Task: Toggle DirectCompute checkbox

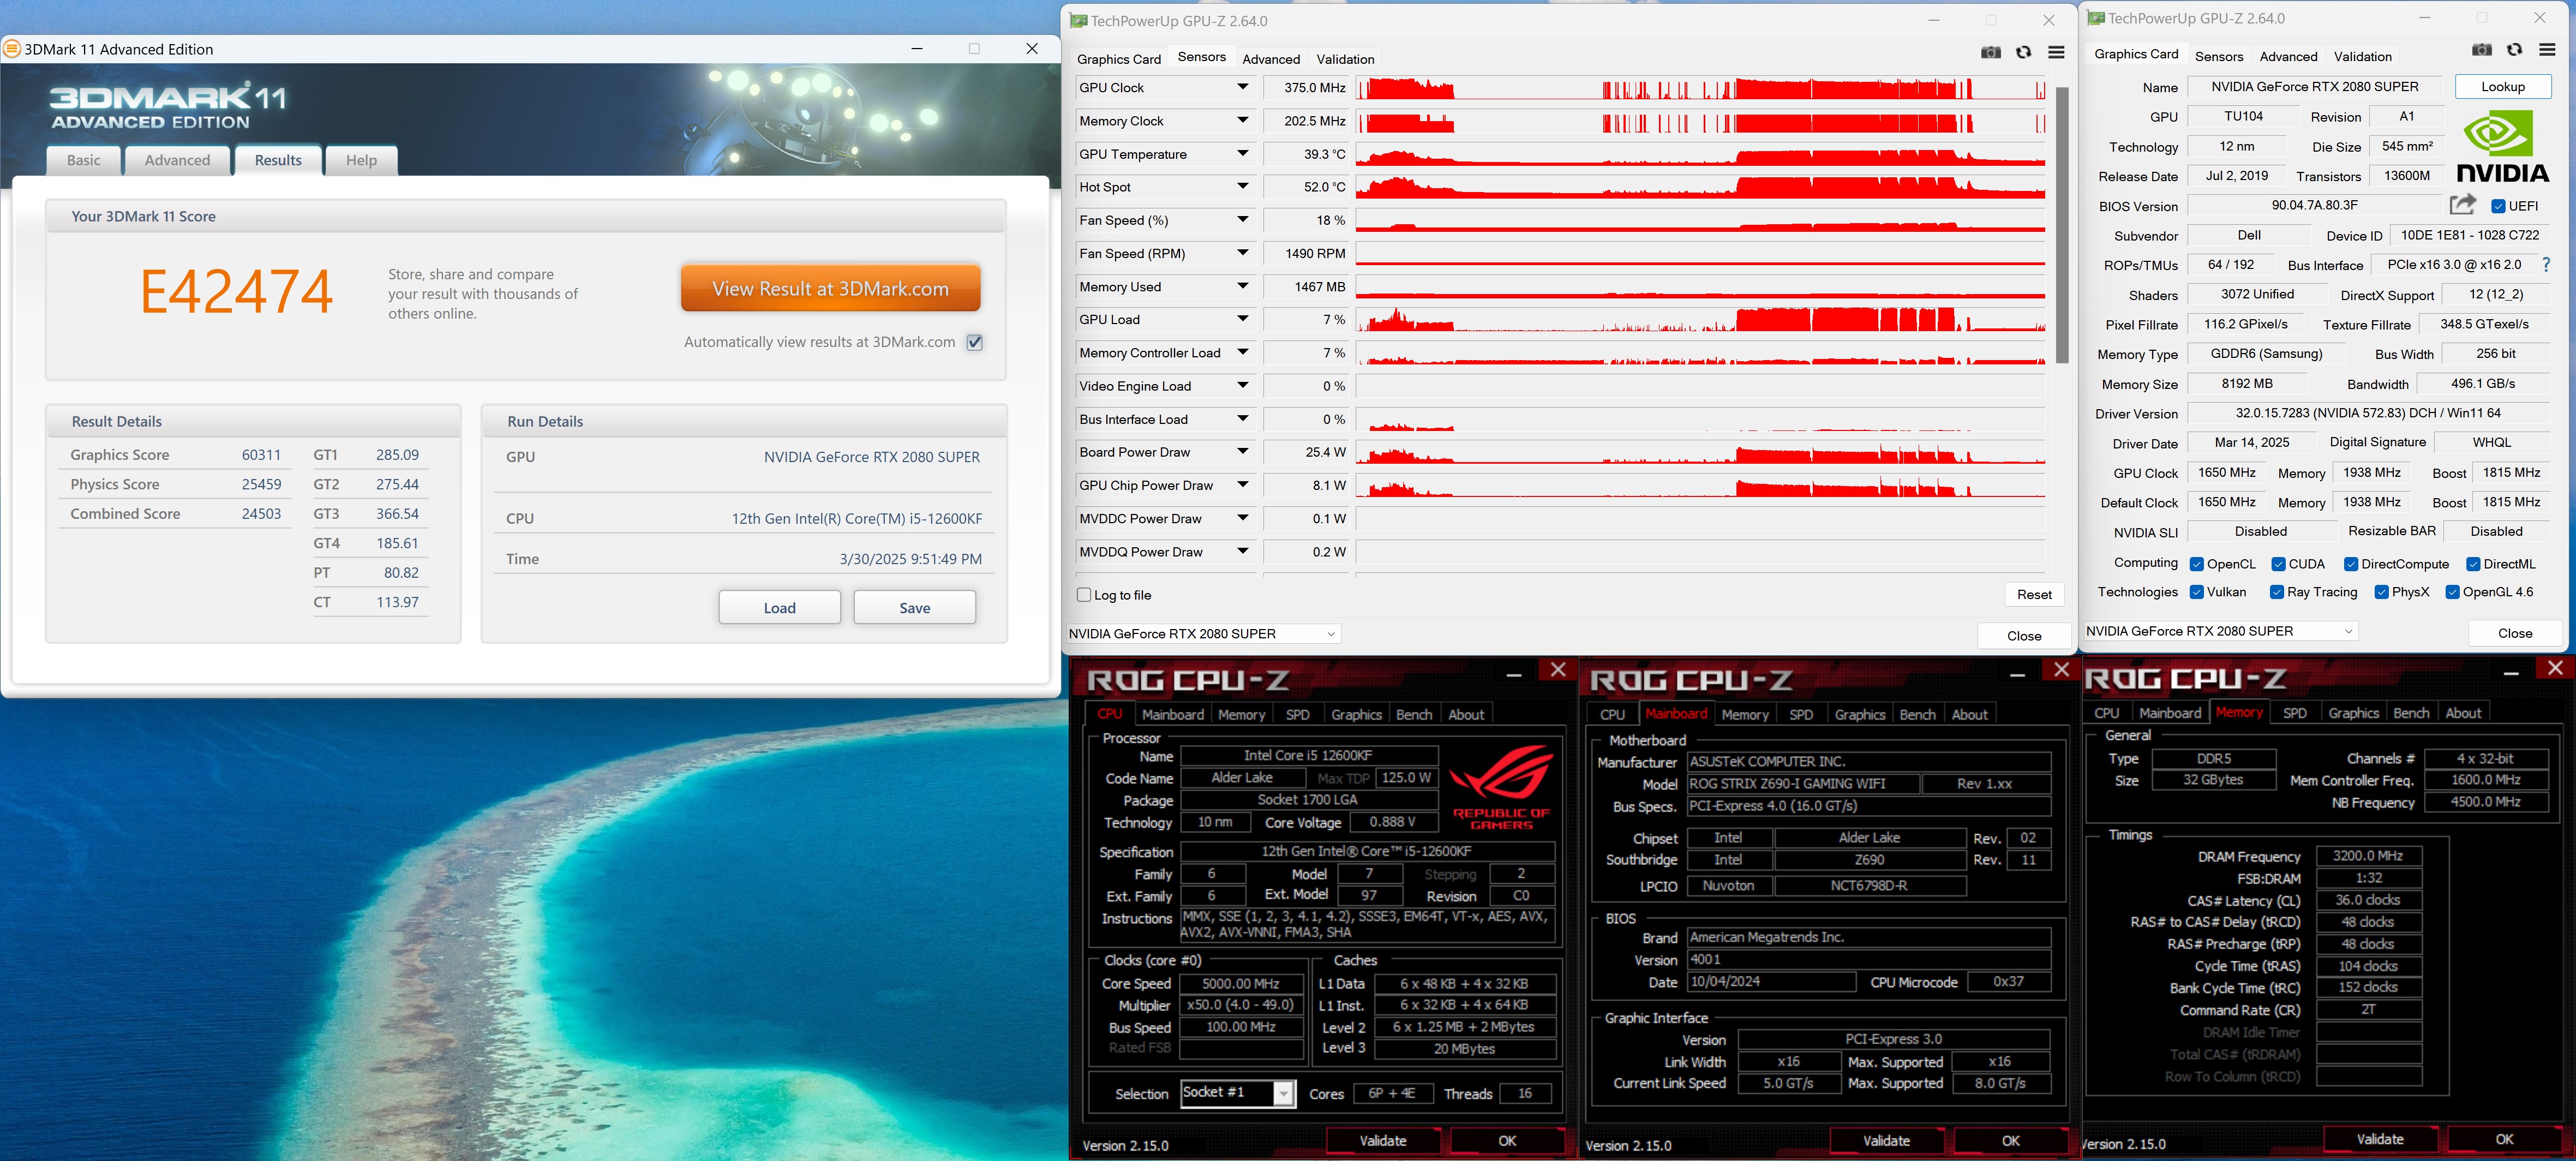Action: [x=2351, y=565]
